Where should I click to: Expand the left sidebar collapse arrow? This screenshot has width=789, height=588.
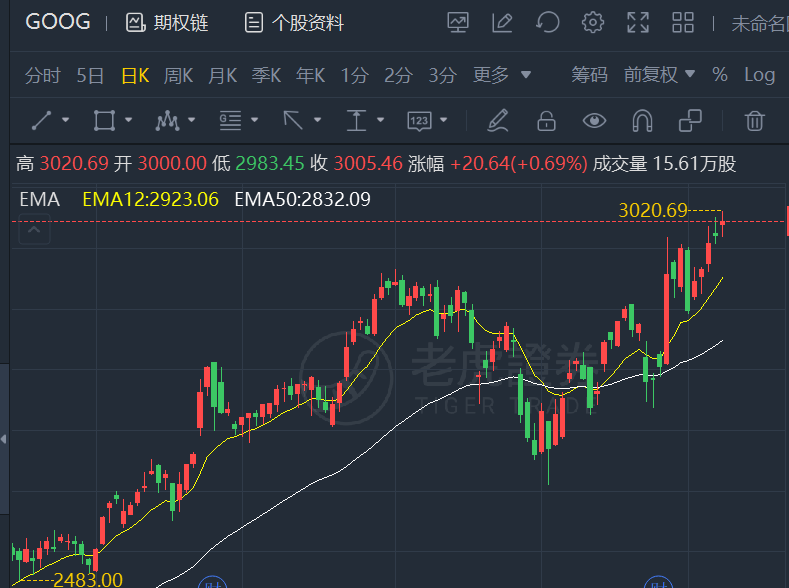pyautogui.click(x=4, y=439)
